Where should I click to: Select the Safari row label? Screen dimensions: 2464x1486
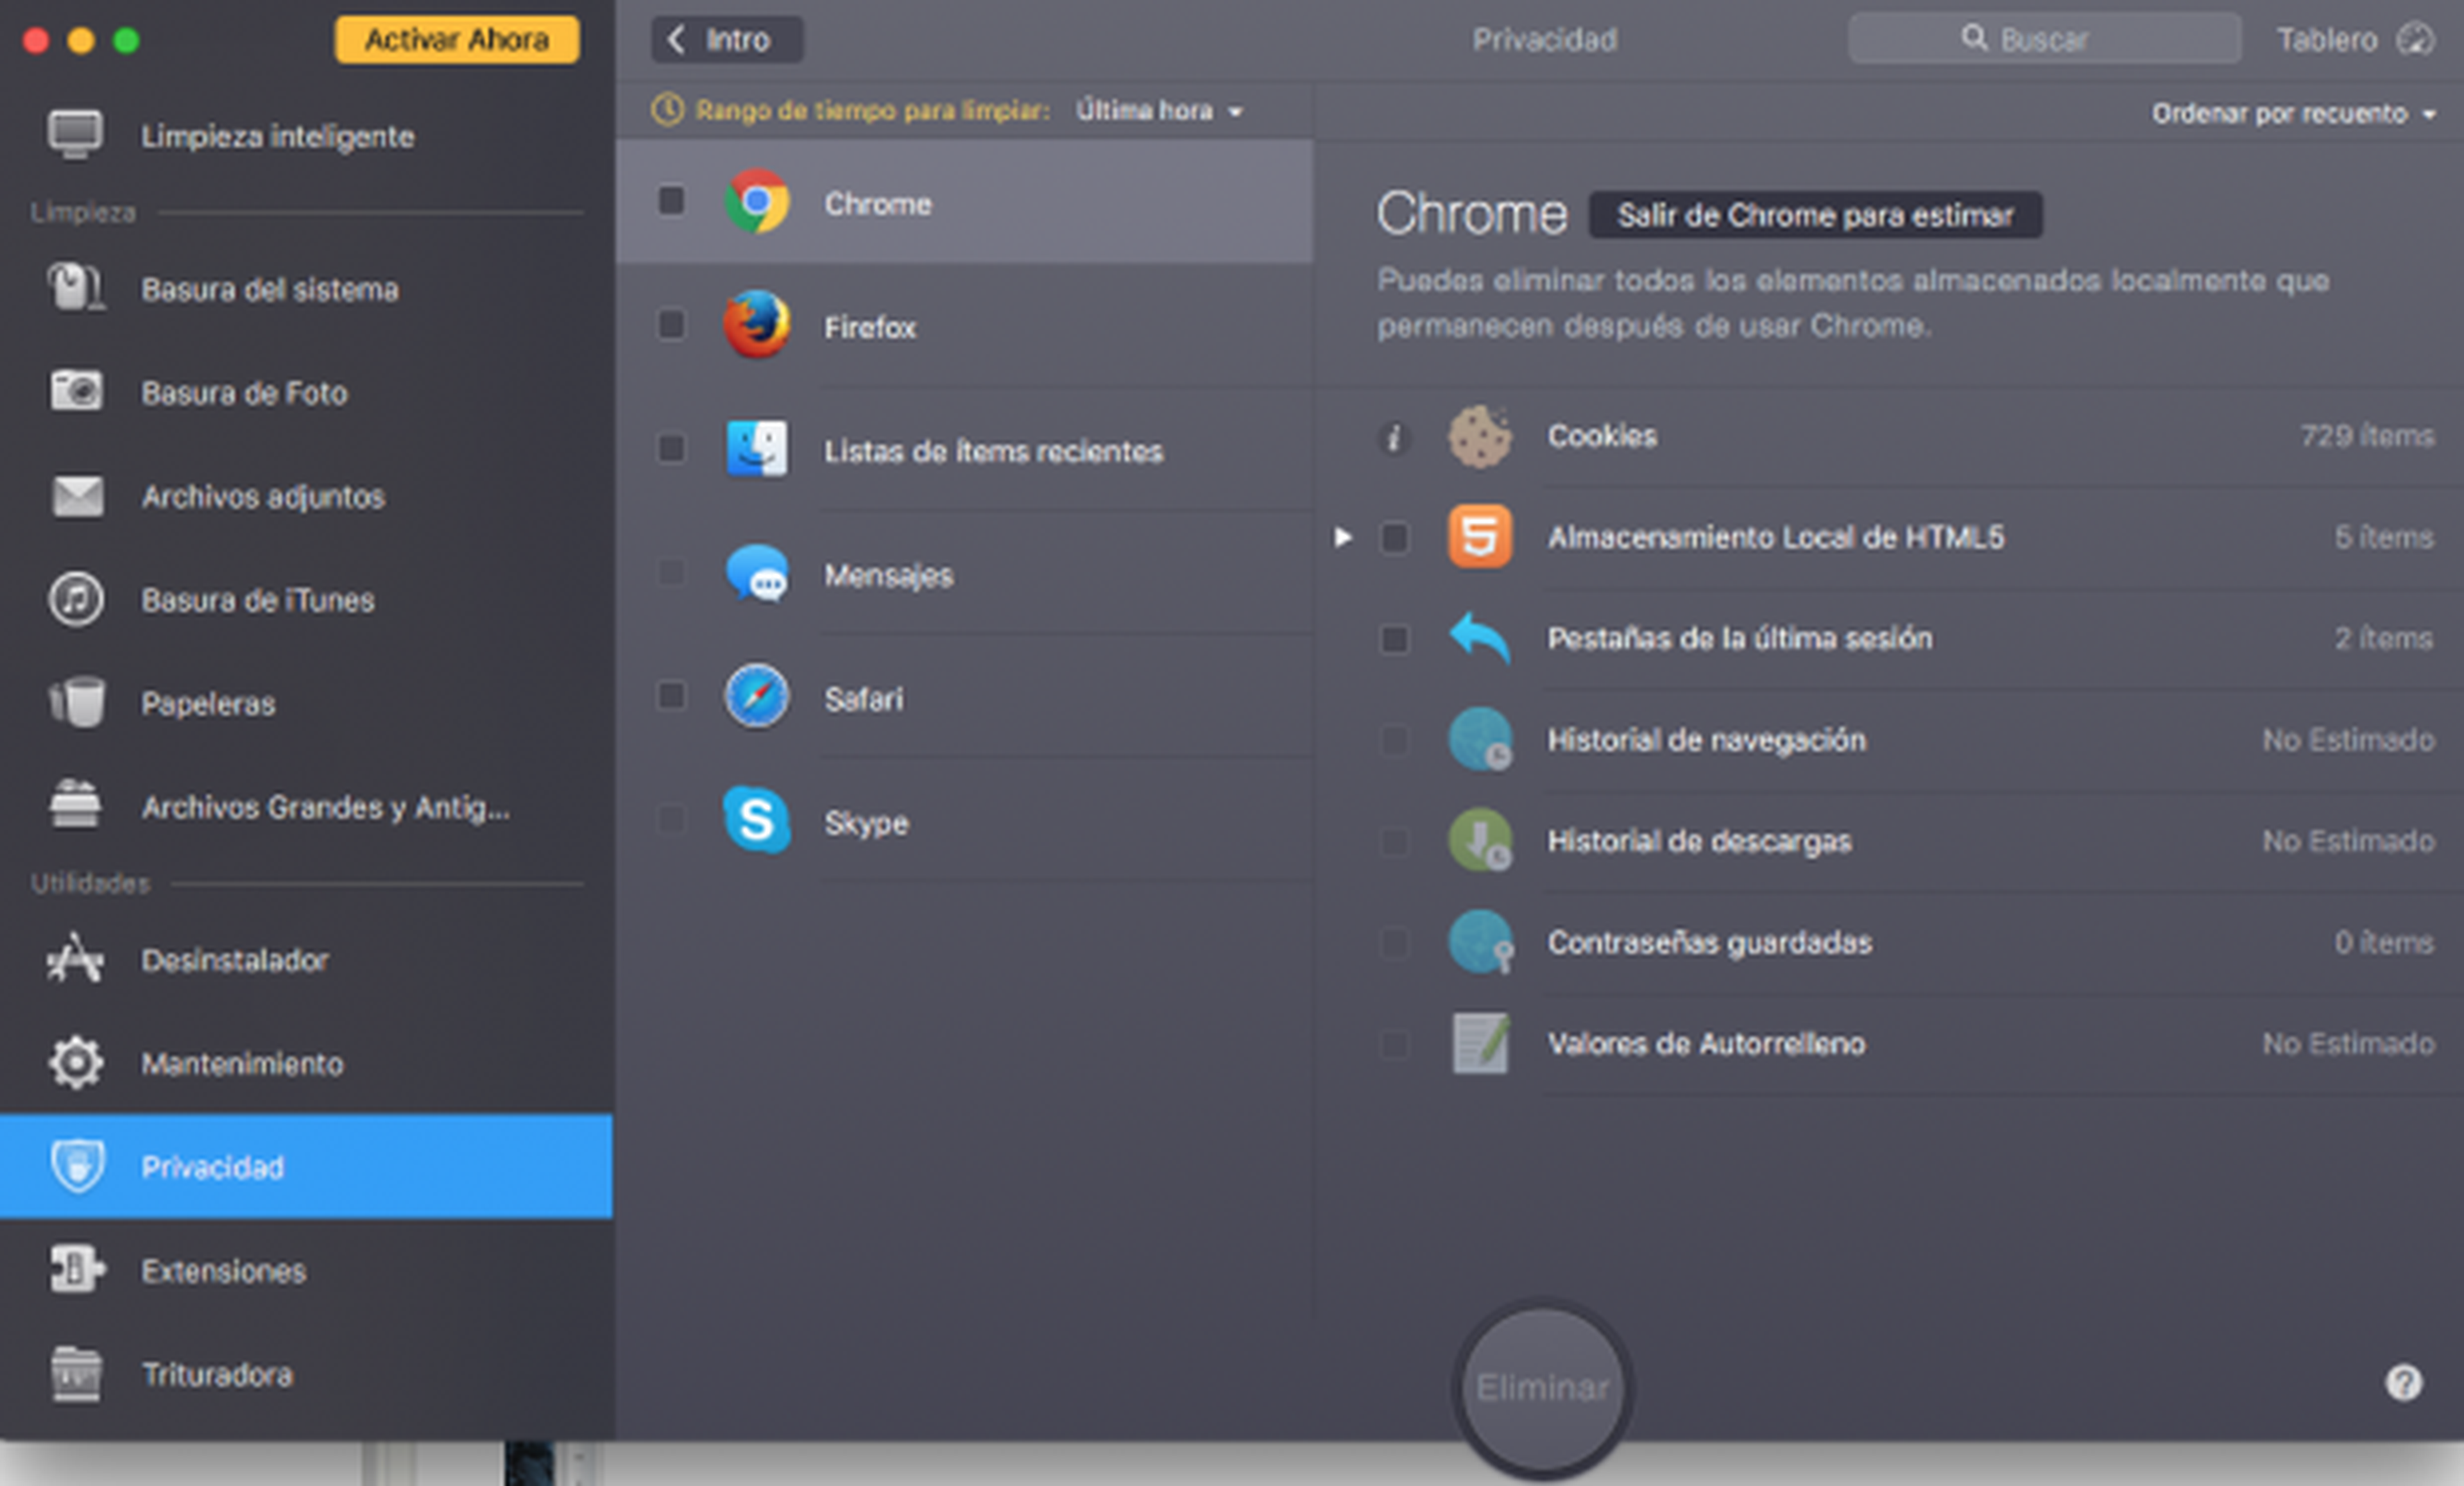[863, 699]
